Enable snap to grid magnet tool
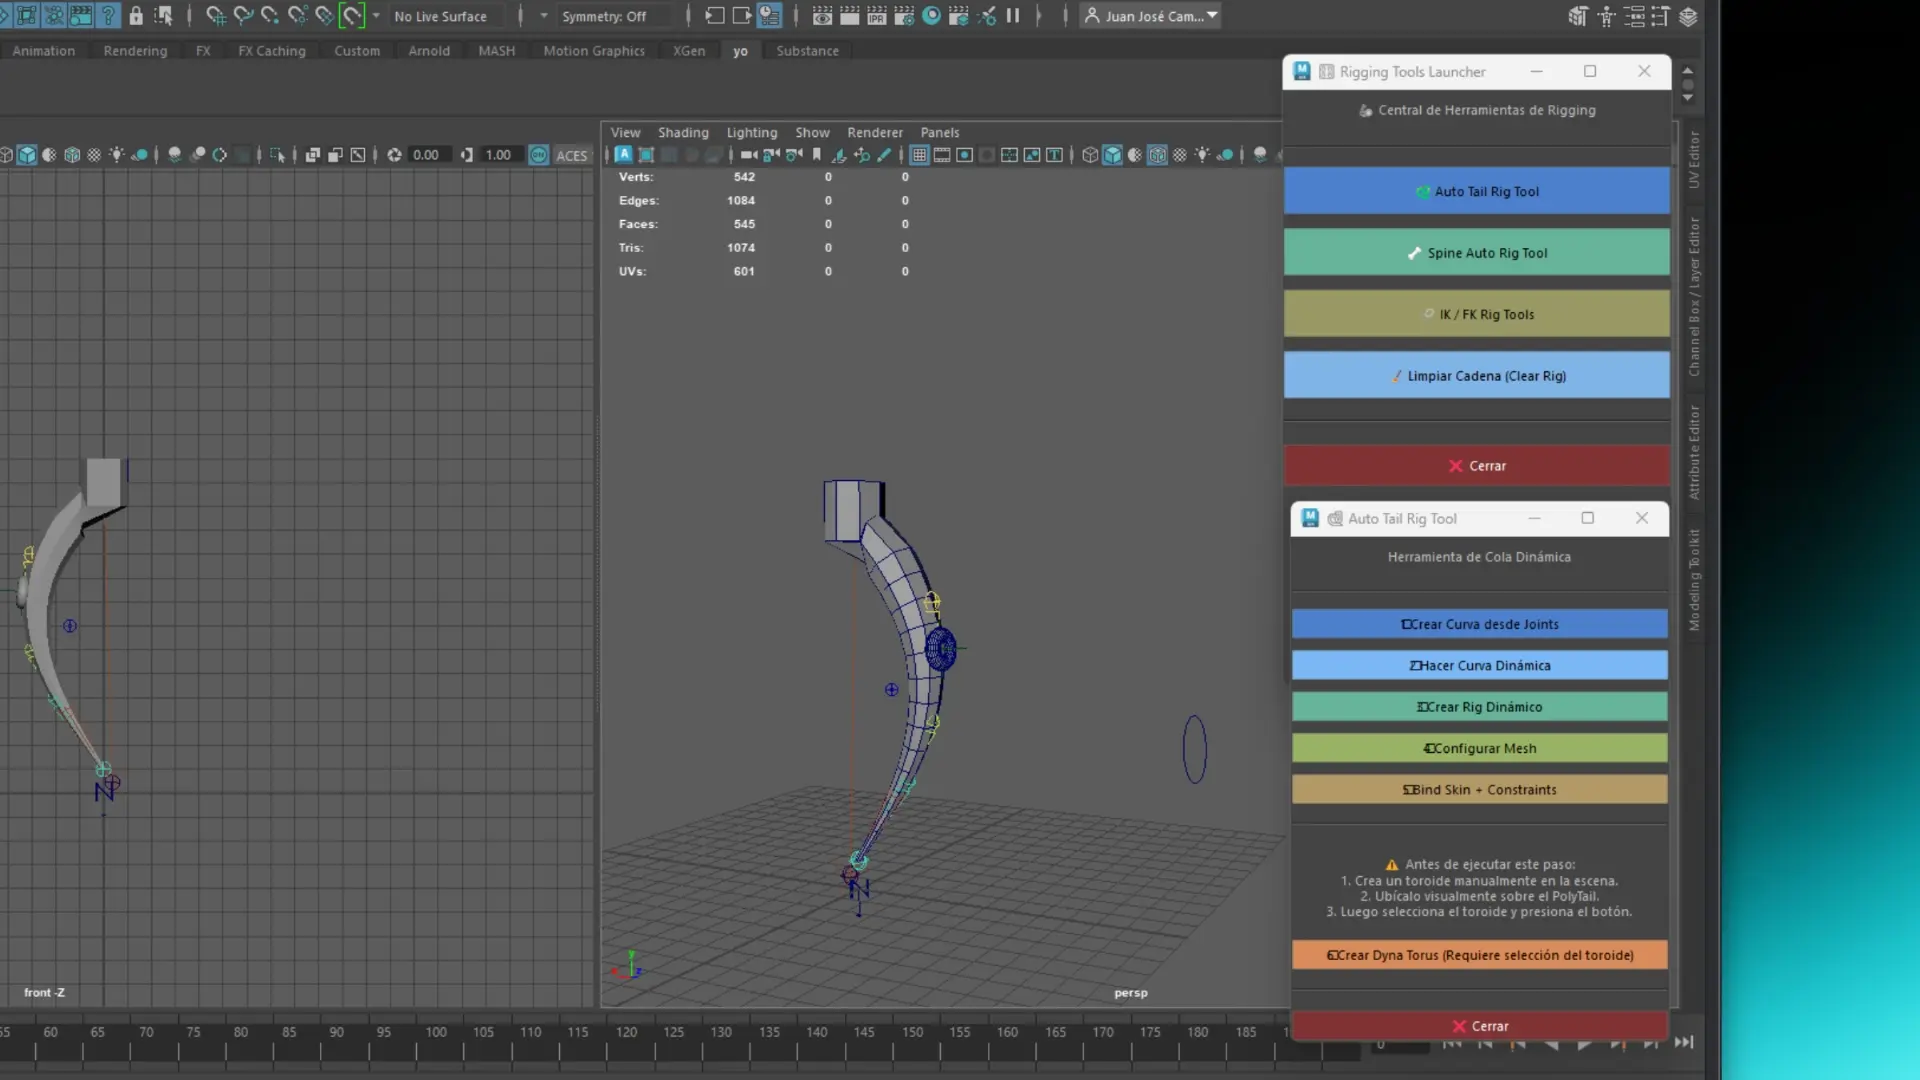 click(215, 16)
